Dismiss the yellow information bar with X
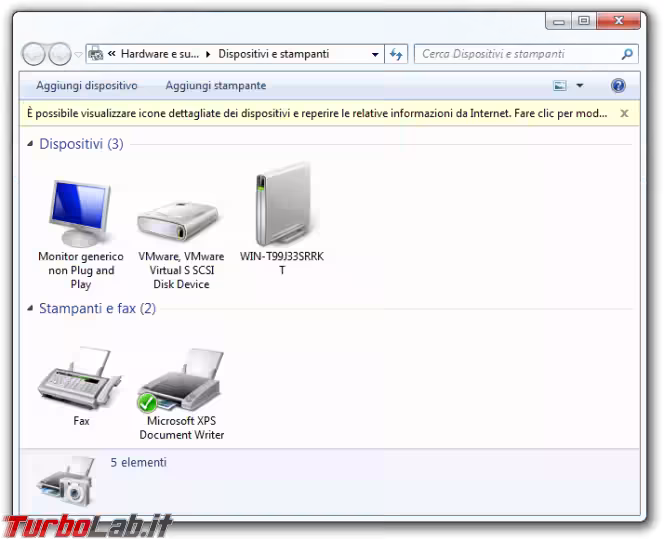Image resolution: width=664 pixels, height=540 pixels. pos(624,114)
